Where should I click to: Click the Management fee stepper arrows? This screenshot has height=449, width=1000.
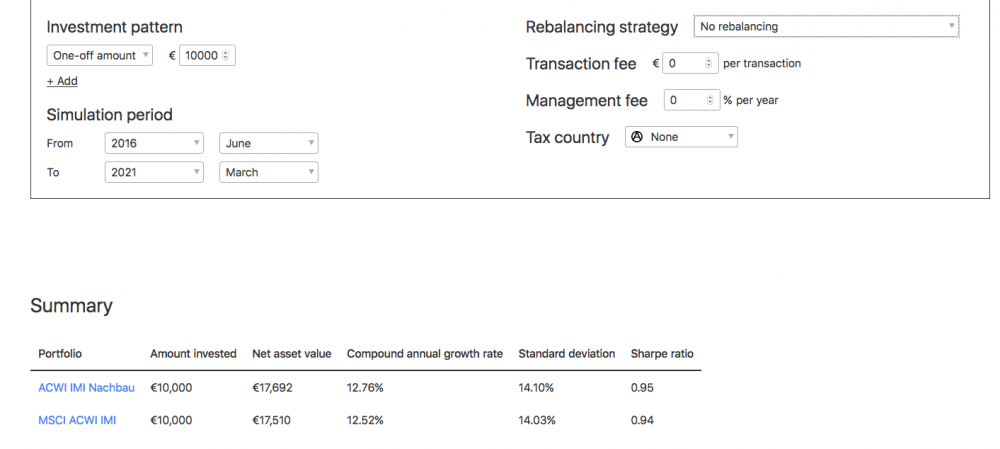[710, 100]
